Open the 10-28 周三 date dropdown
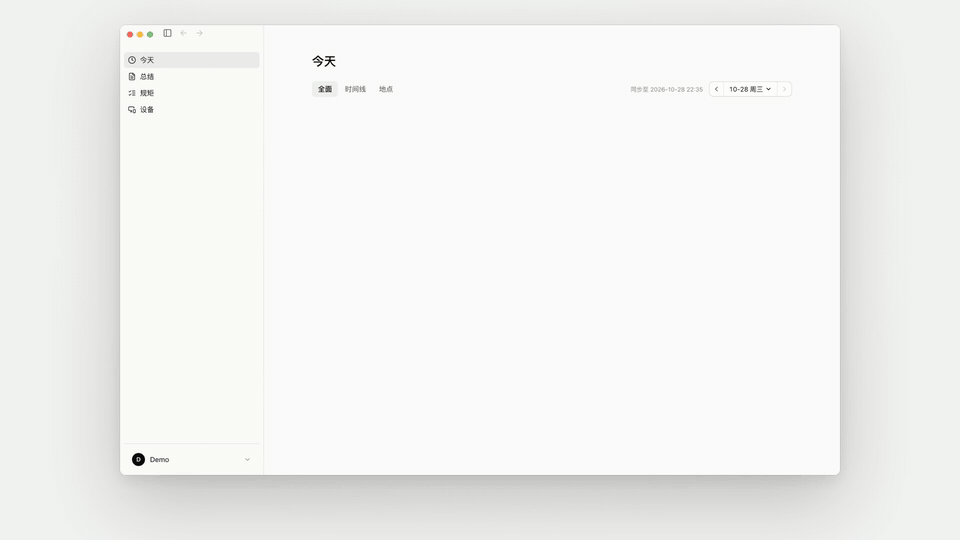960x540 pixels. coord(750,89)
